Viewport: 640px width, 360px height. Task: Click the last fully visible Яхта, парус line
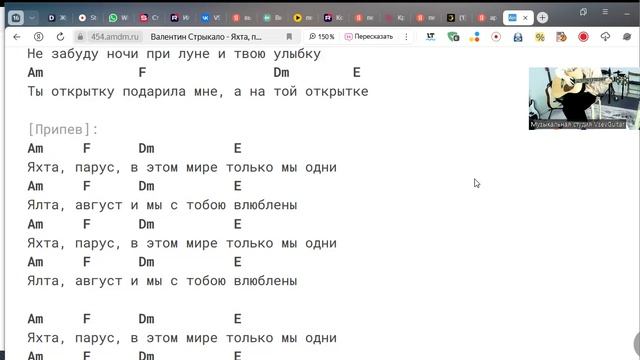click(182, 338)
